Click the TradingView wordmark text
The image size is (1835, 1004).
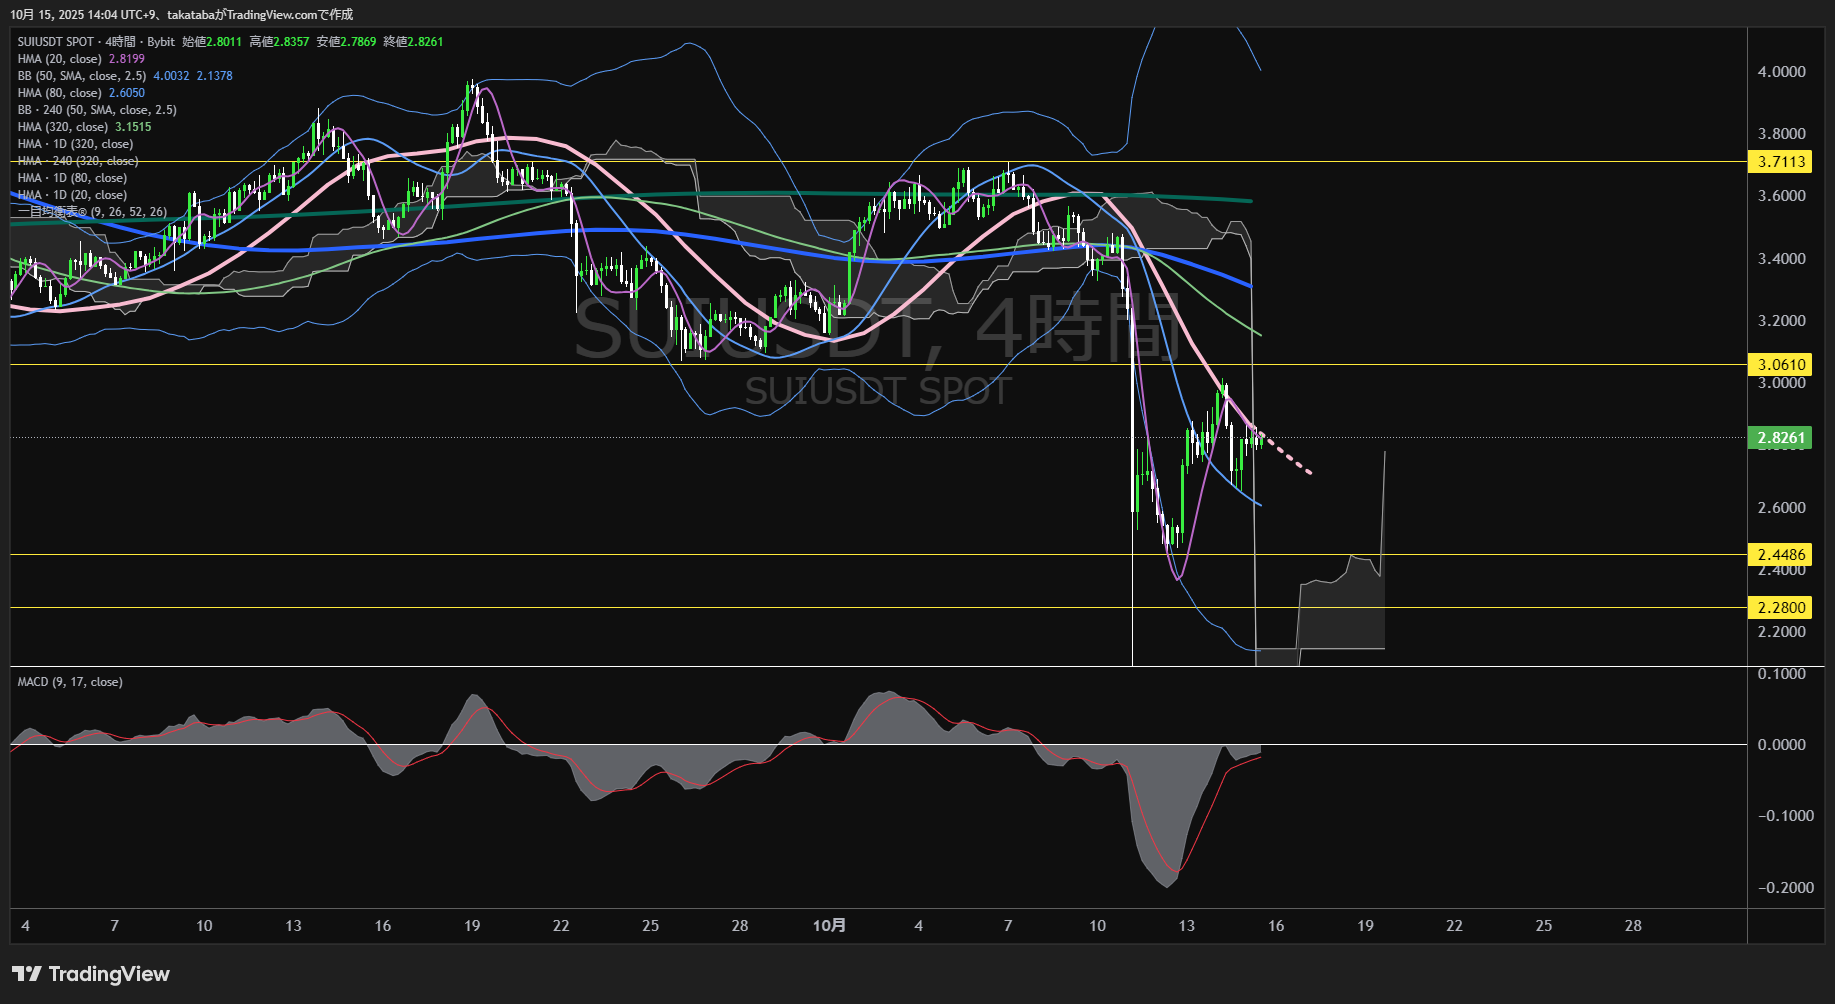click(109, 974)
